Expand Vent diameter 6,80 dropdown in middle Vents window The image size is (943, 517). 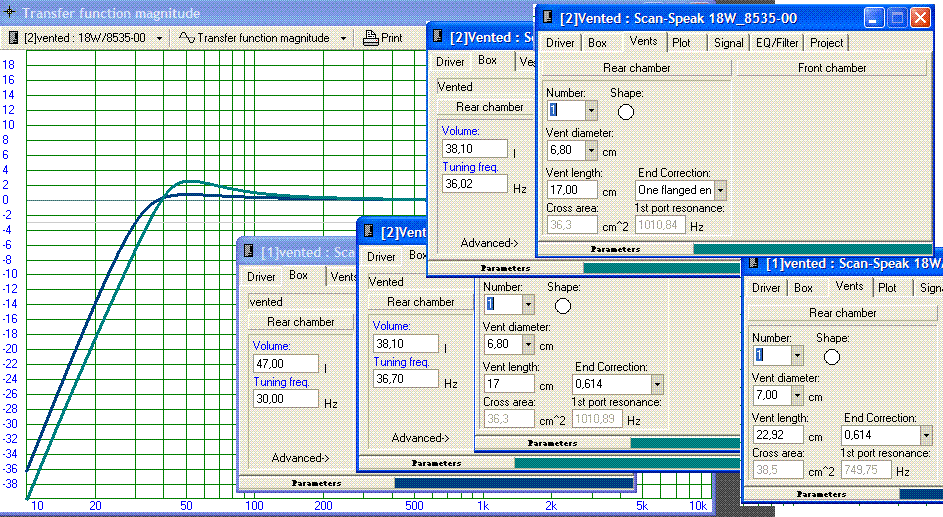[528, 344]
